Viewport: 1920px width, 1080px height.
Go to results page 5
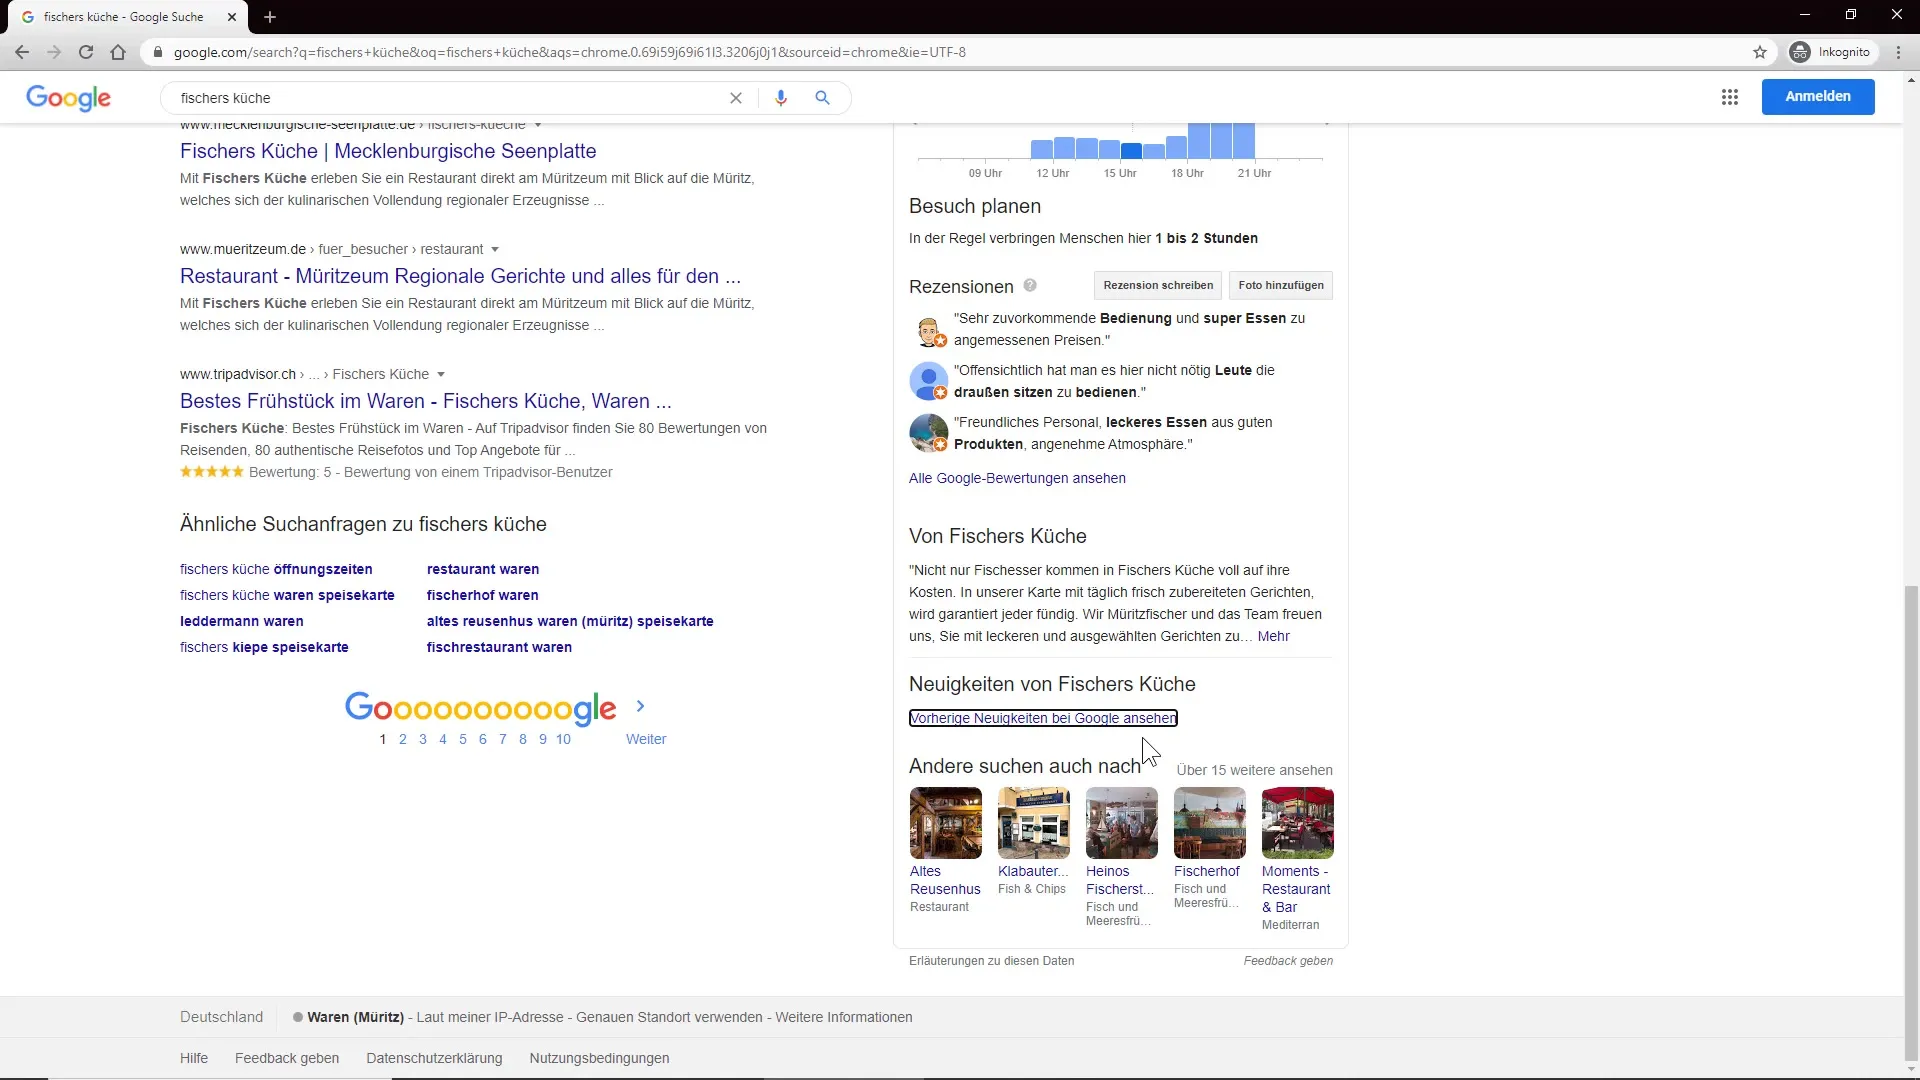(462, 739)
